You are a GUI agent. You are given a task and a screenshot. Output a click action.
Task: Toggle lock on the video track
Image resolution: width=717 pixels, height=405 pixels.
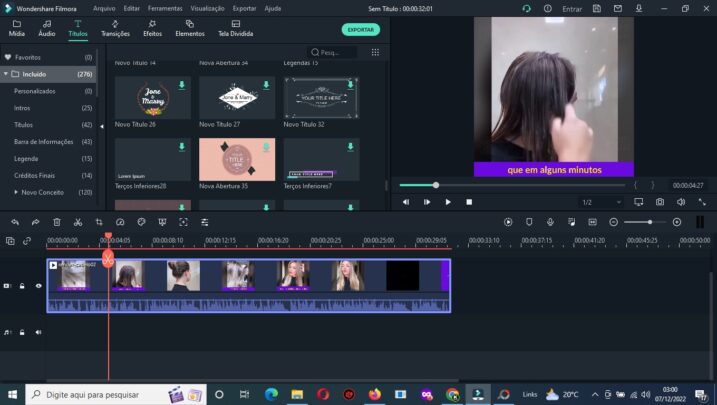pyautogui.click(x=22, y=286)
